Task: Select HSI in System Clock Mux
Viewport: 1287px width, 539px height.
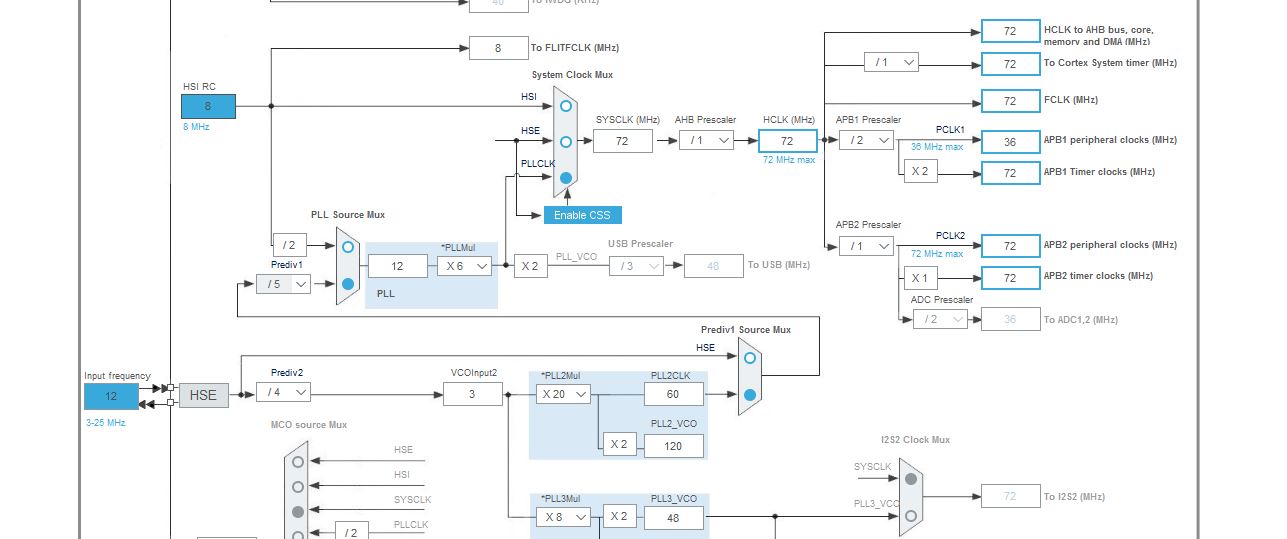Action: pos(566,105)
